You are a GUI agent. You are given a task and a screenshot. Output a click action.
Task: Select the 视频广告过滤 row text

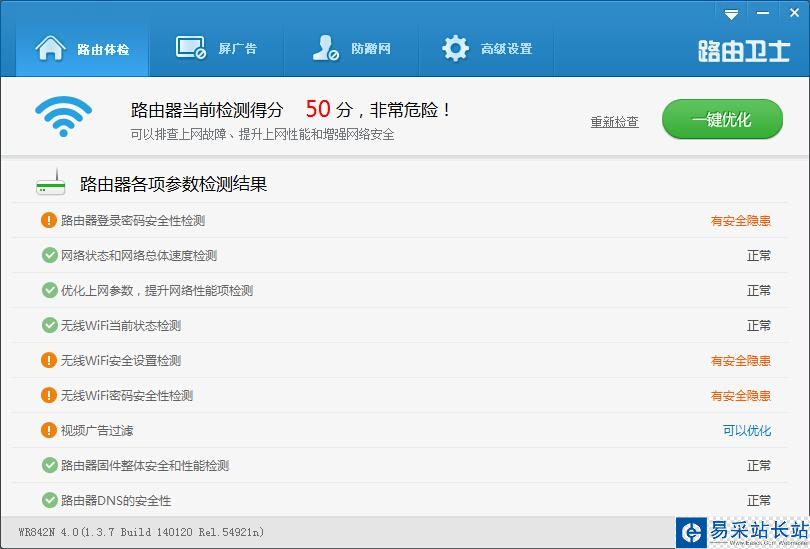(97, 431)
